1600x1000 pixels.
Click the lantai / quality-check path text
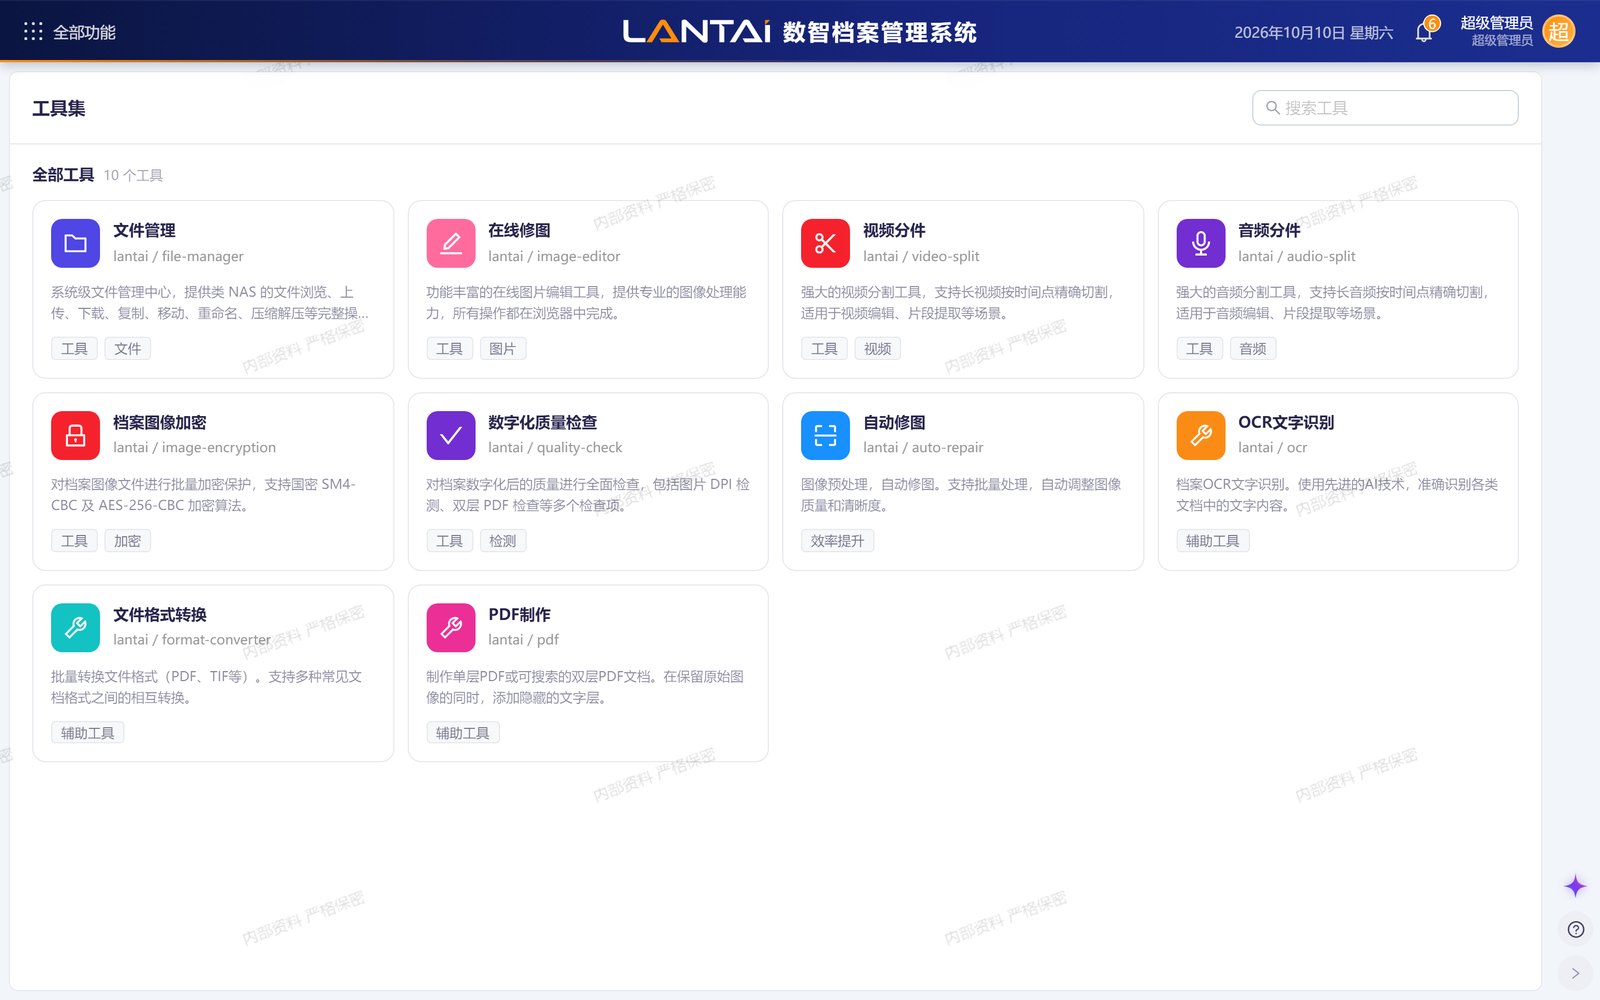click(555, 448)
